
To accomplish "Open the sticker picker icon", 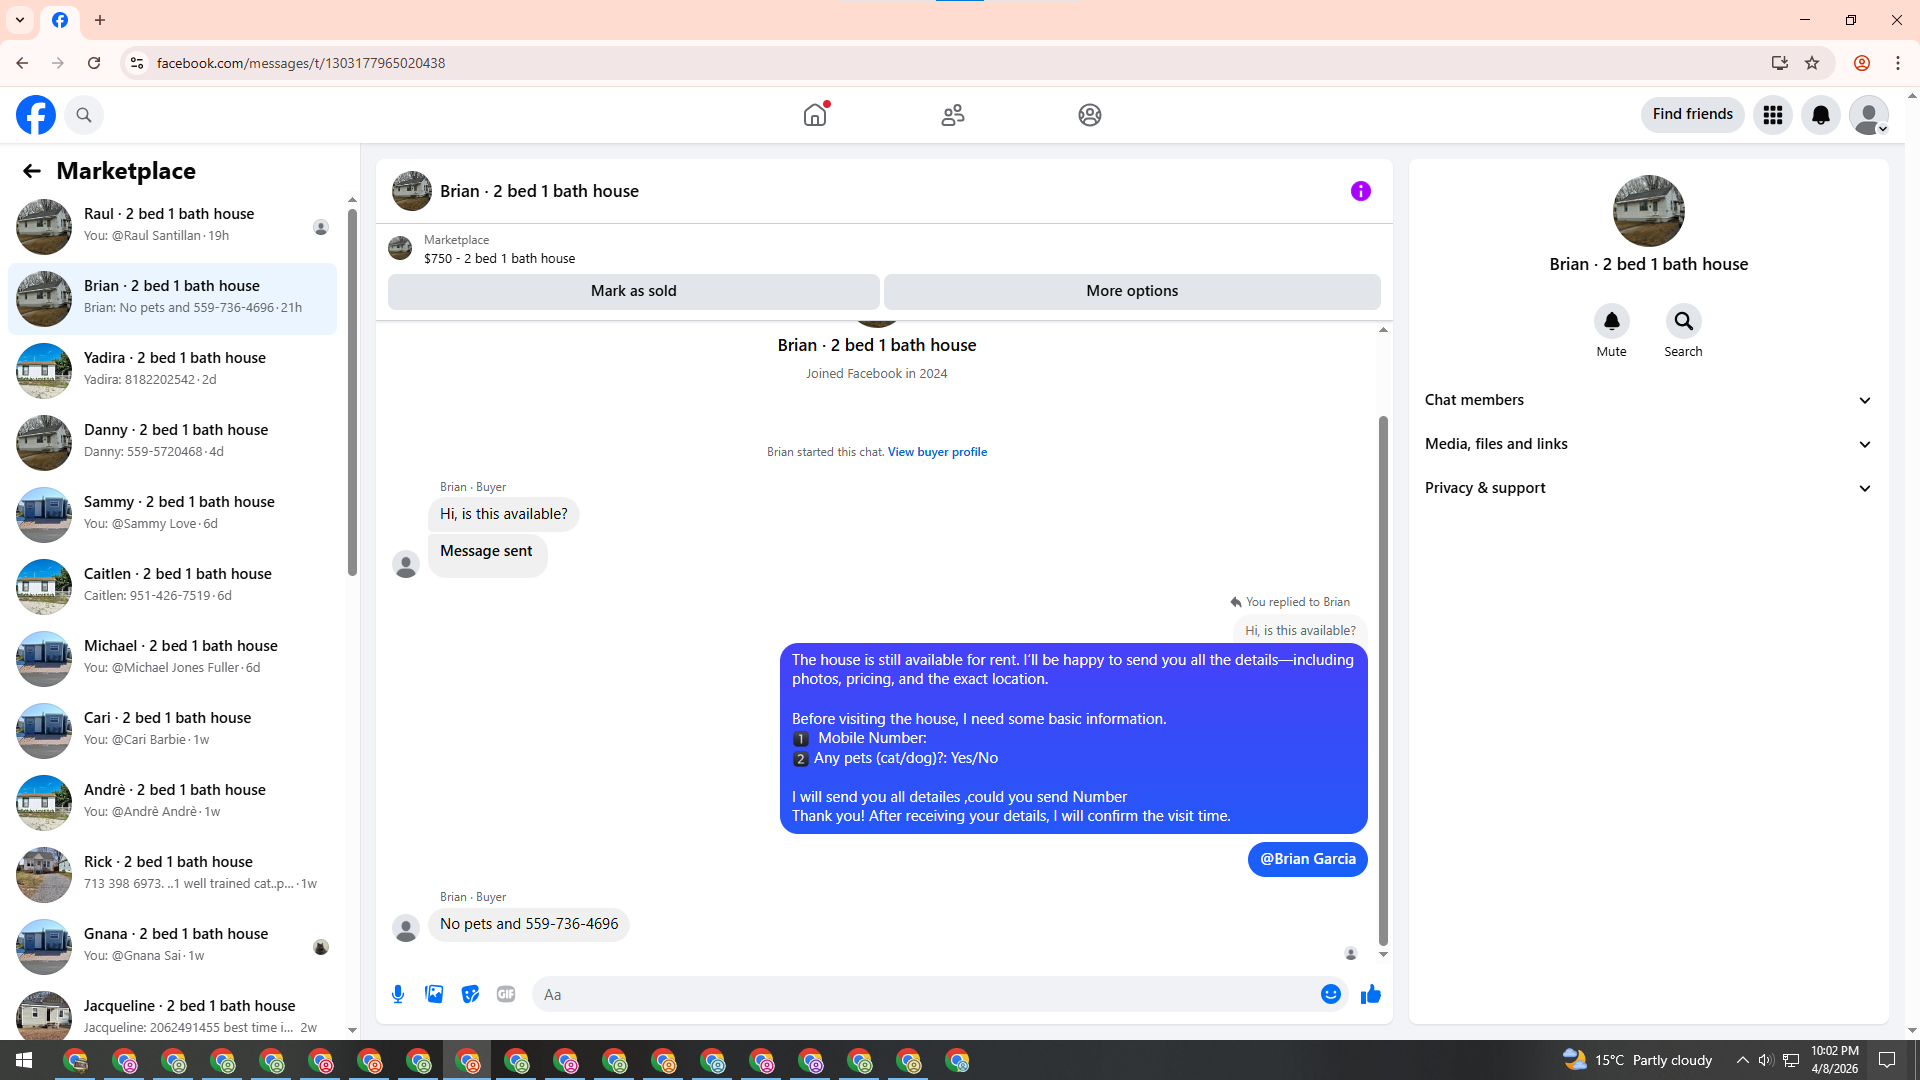I will coord(470,994).
